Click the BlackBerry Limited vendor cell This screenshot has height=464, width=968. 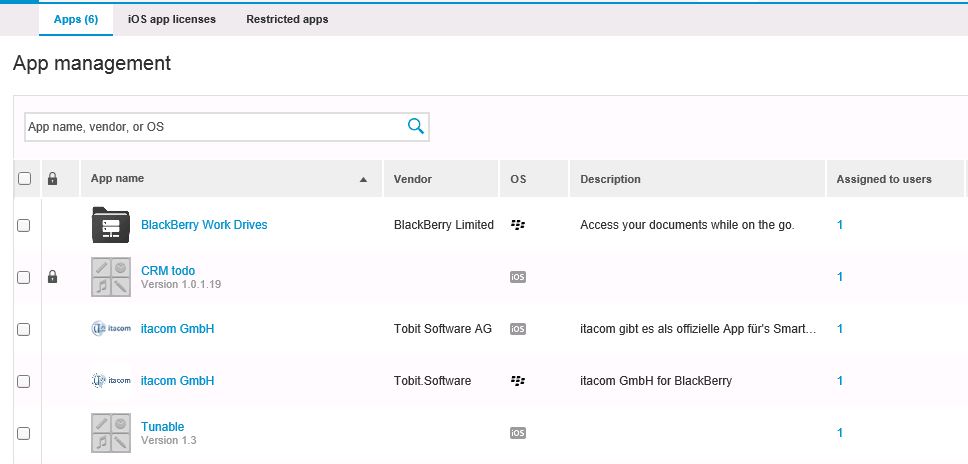(x=444, y=225)
